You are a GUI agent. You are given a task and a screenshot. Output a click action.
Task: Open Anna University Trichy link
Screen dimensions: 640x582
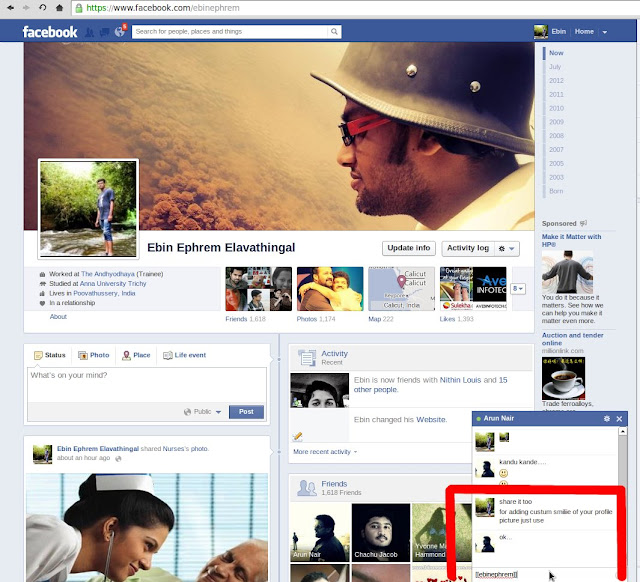coord(113,283)
